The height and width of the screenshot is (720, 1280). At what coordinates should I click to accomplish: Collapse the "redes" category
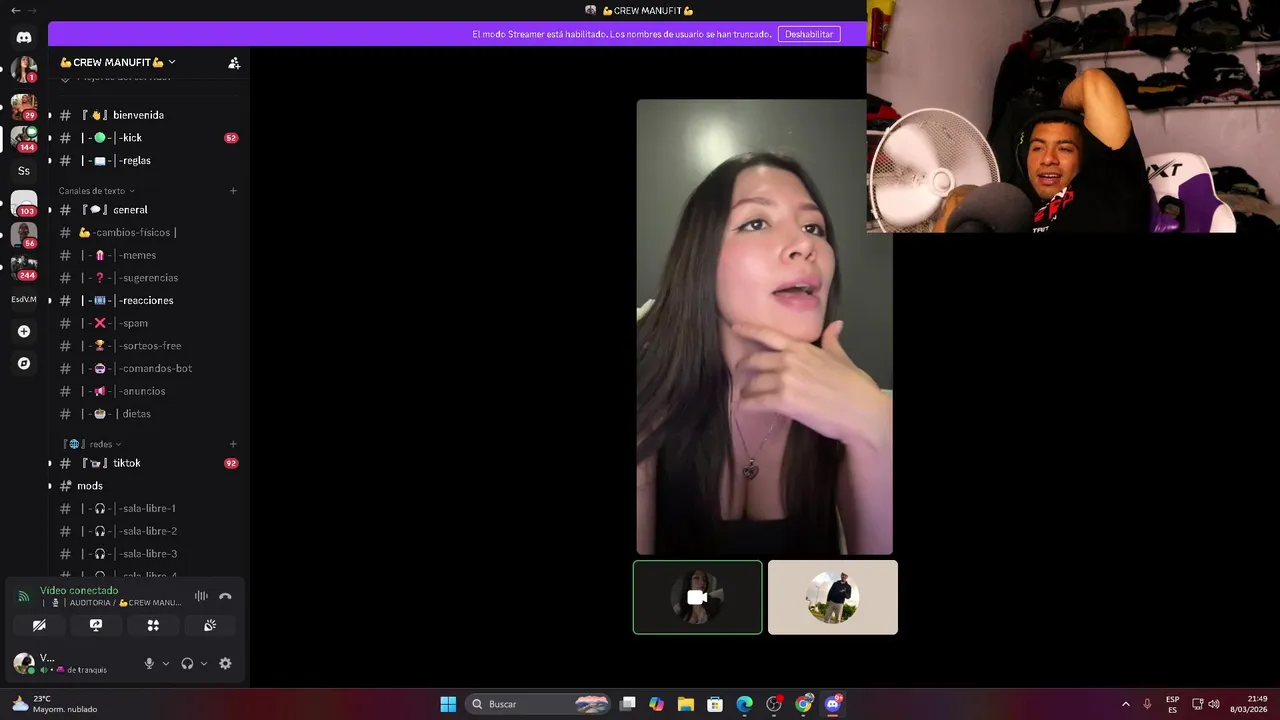[93, 444]
